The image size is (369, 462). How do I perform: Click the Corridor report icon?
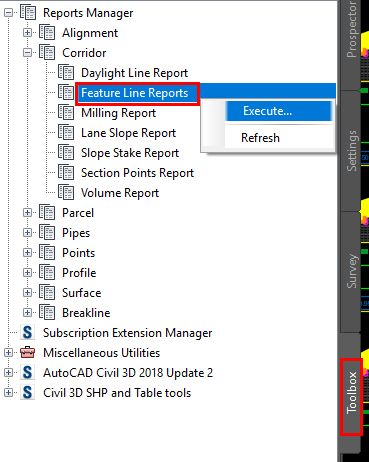click(47, 53)
